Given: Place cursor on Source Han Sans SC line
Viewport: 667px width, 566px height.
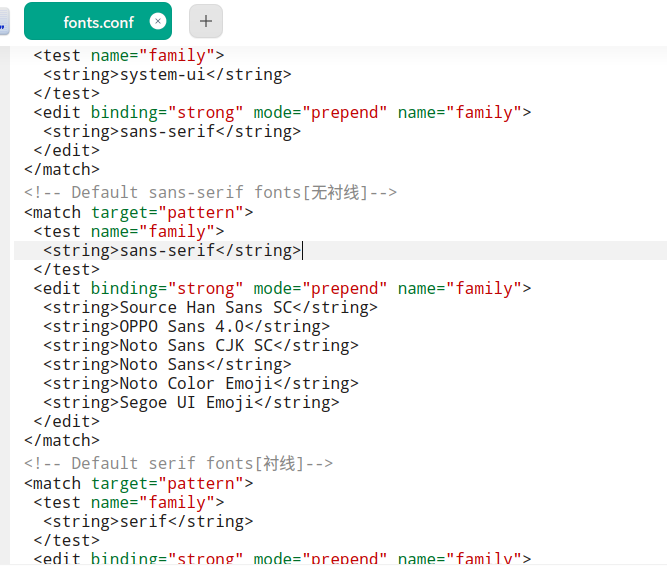Looking at the screenshot, I should (x=210, y=307).
